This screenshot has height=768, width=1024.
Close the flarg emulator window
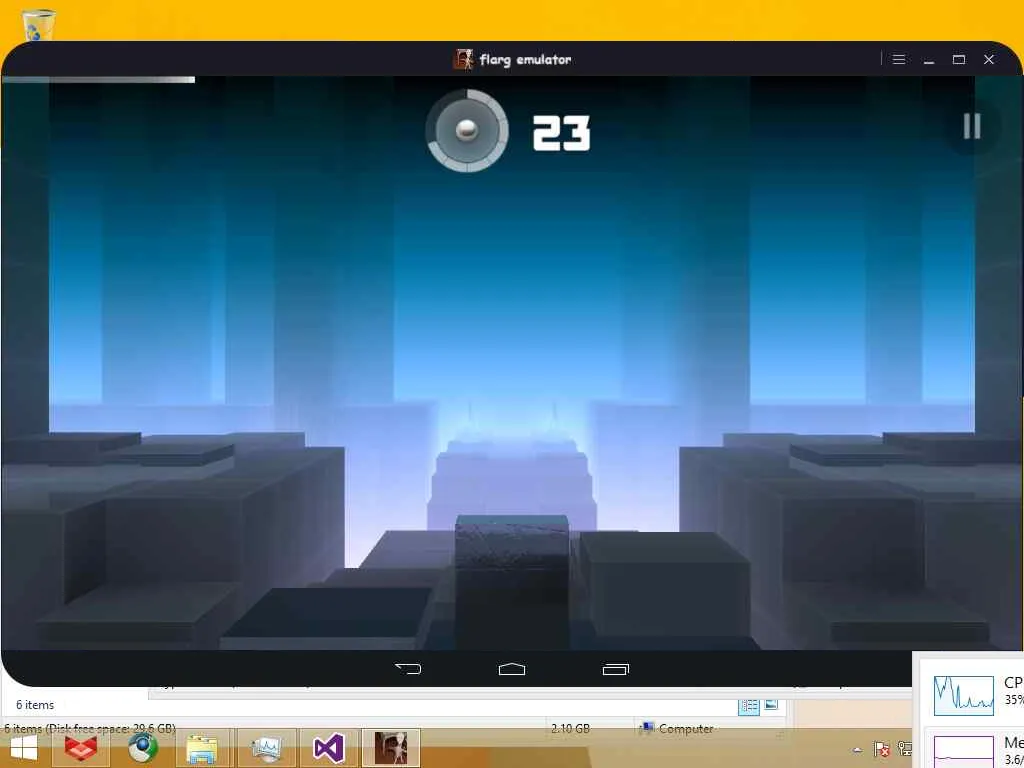[x=989, y=59]
